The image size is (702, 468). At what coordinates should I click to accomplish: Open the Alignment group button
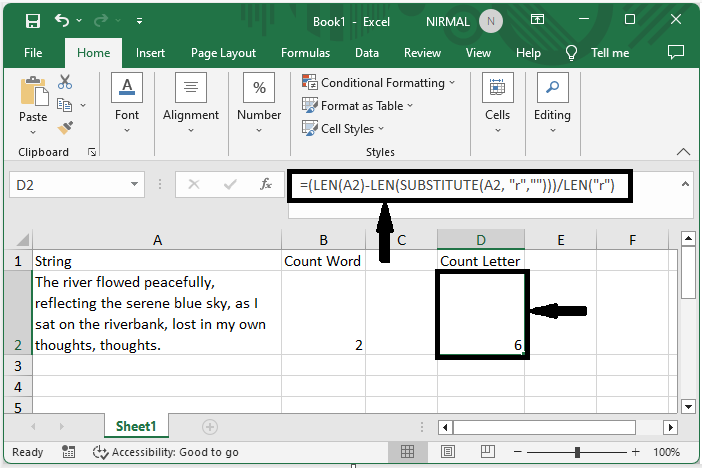click(191, 103)
